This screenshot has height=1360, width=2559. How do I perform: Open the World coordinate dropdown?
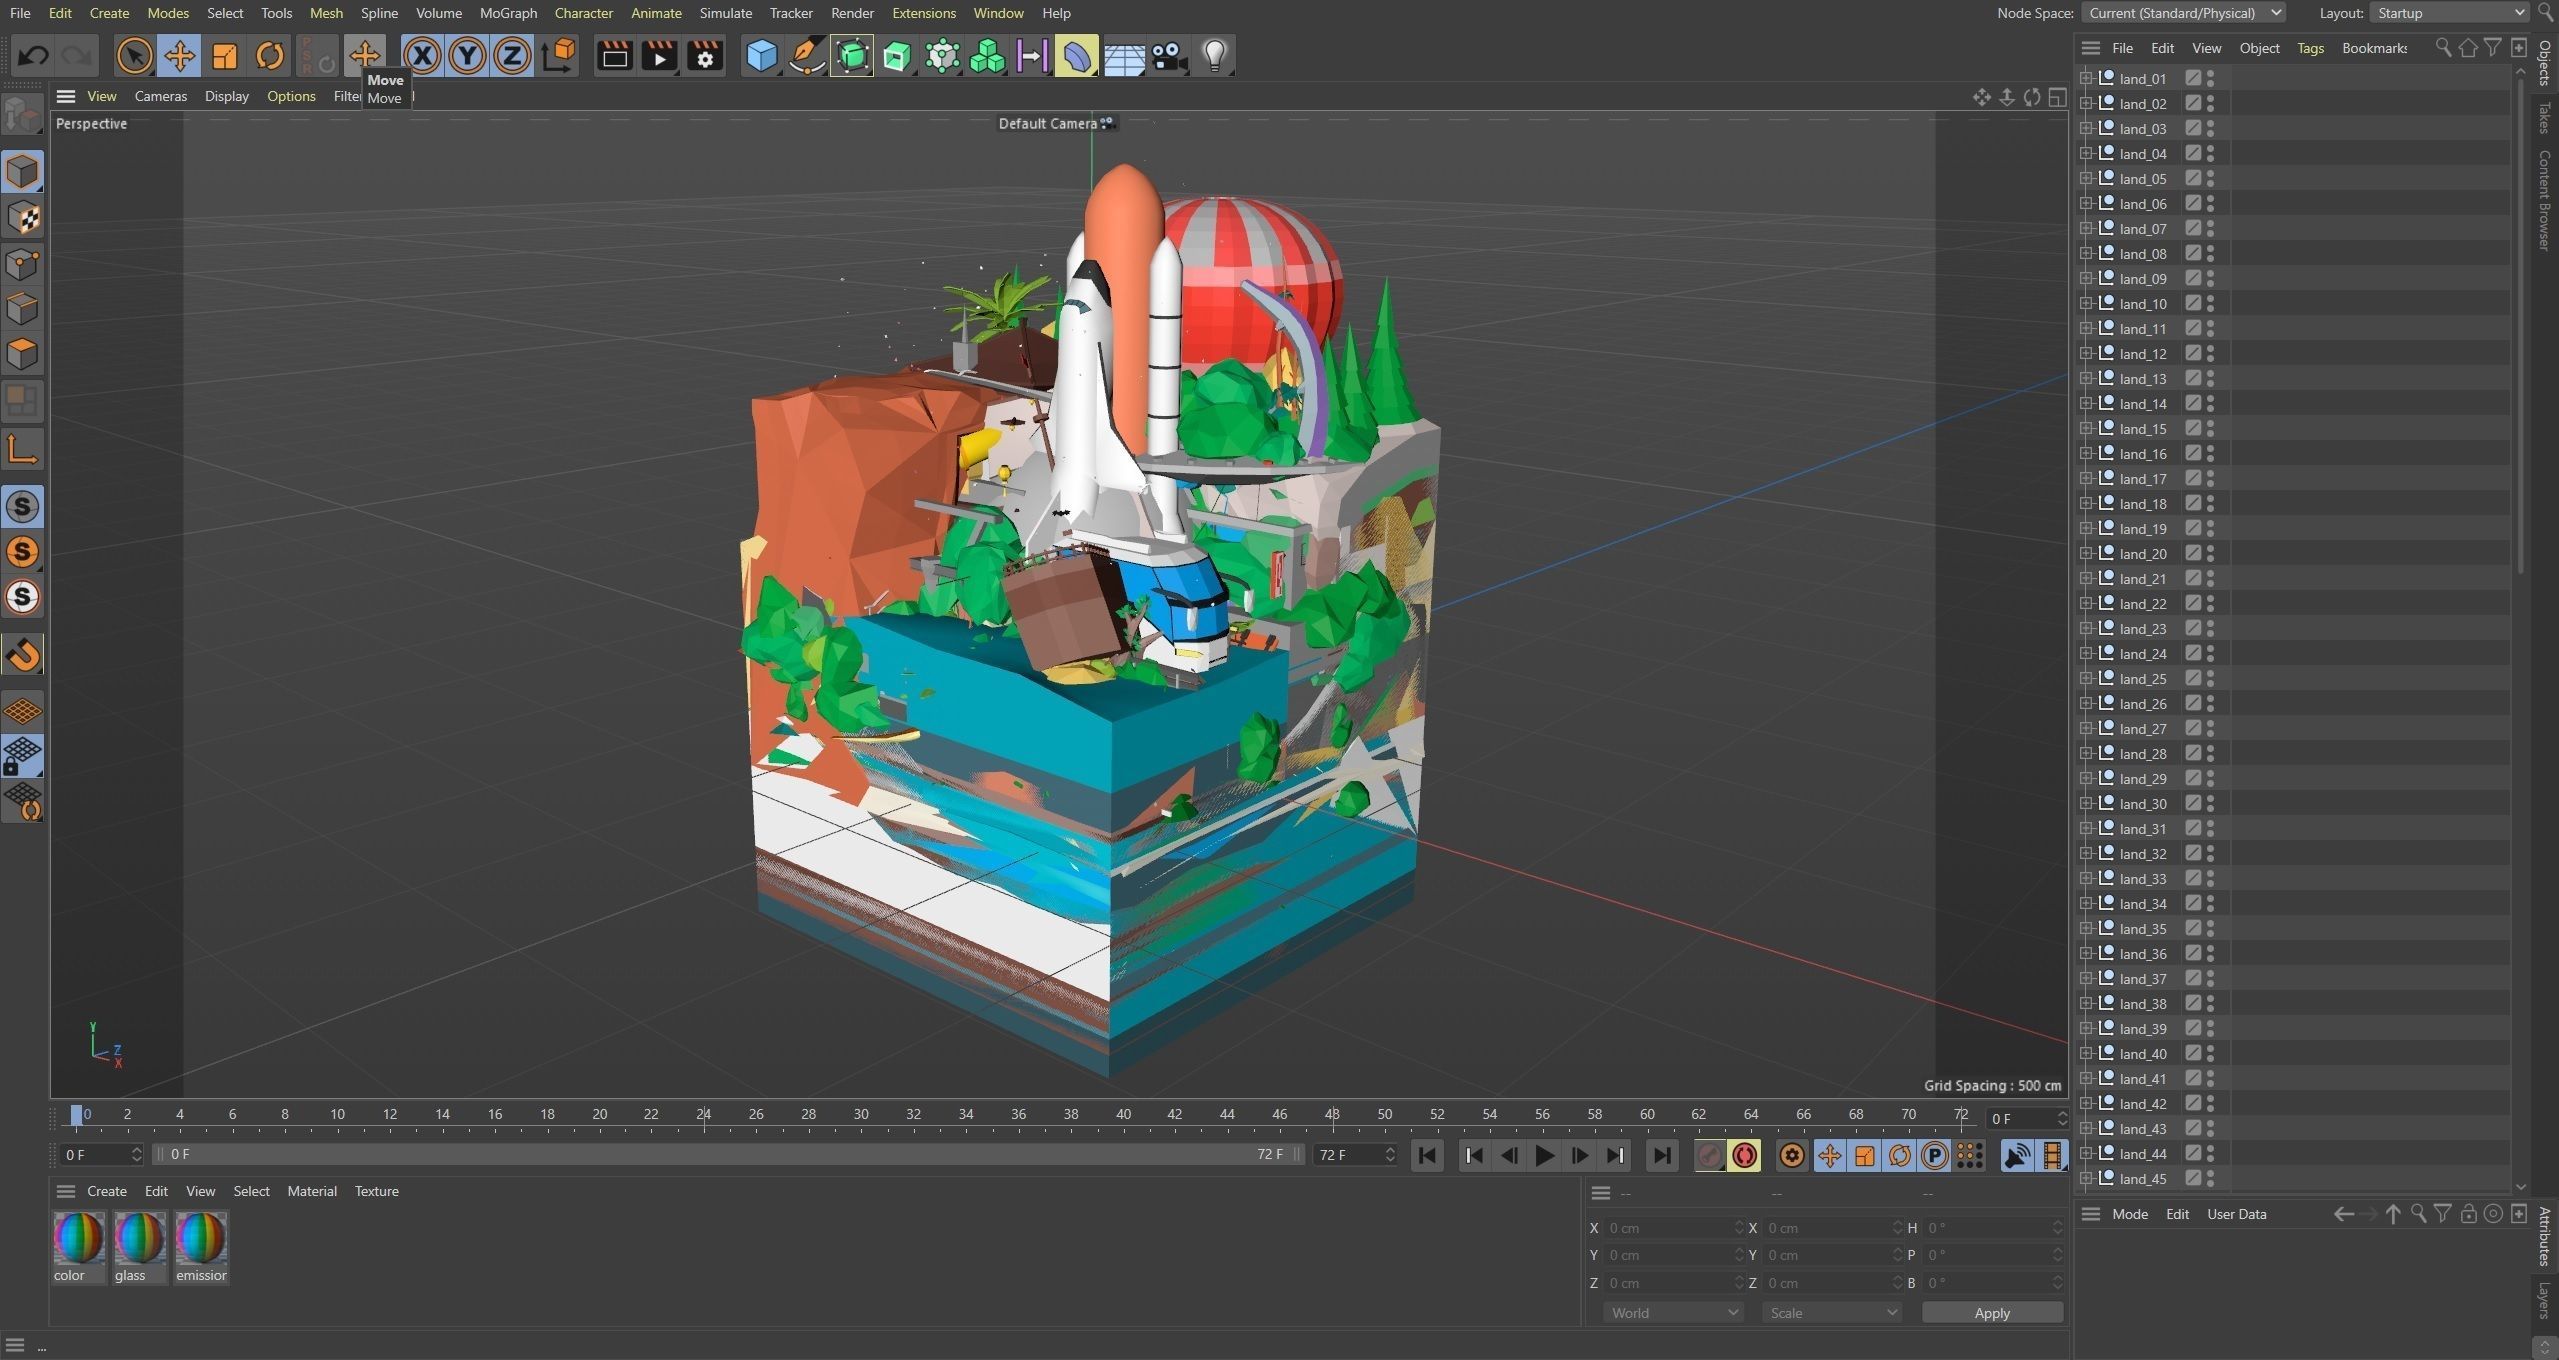[1673, 1313]
